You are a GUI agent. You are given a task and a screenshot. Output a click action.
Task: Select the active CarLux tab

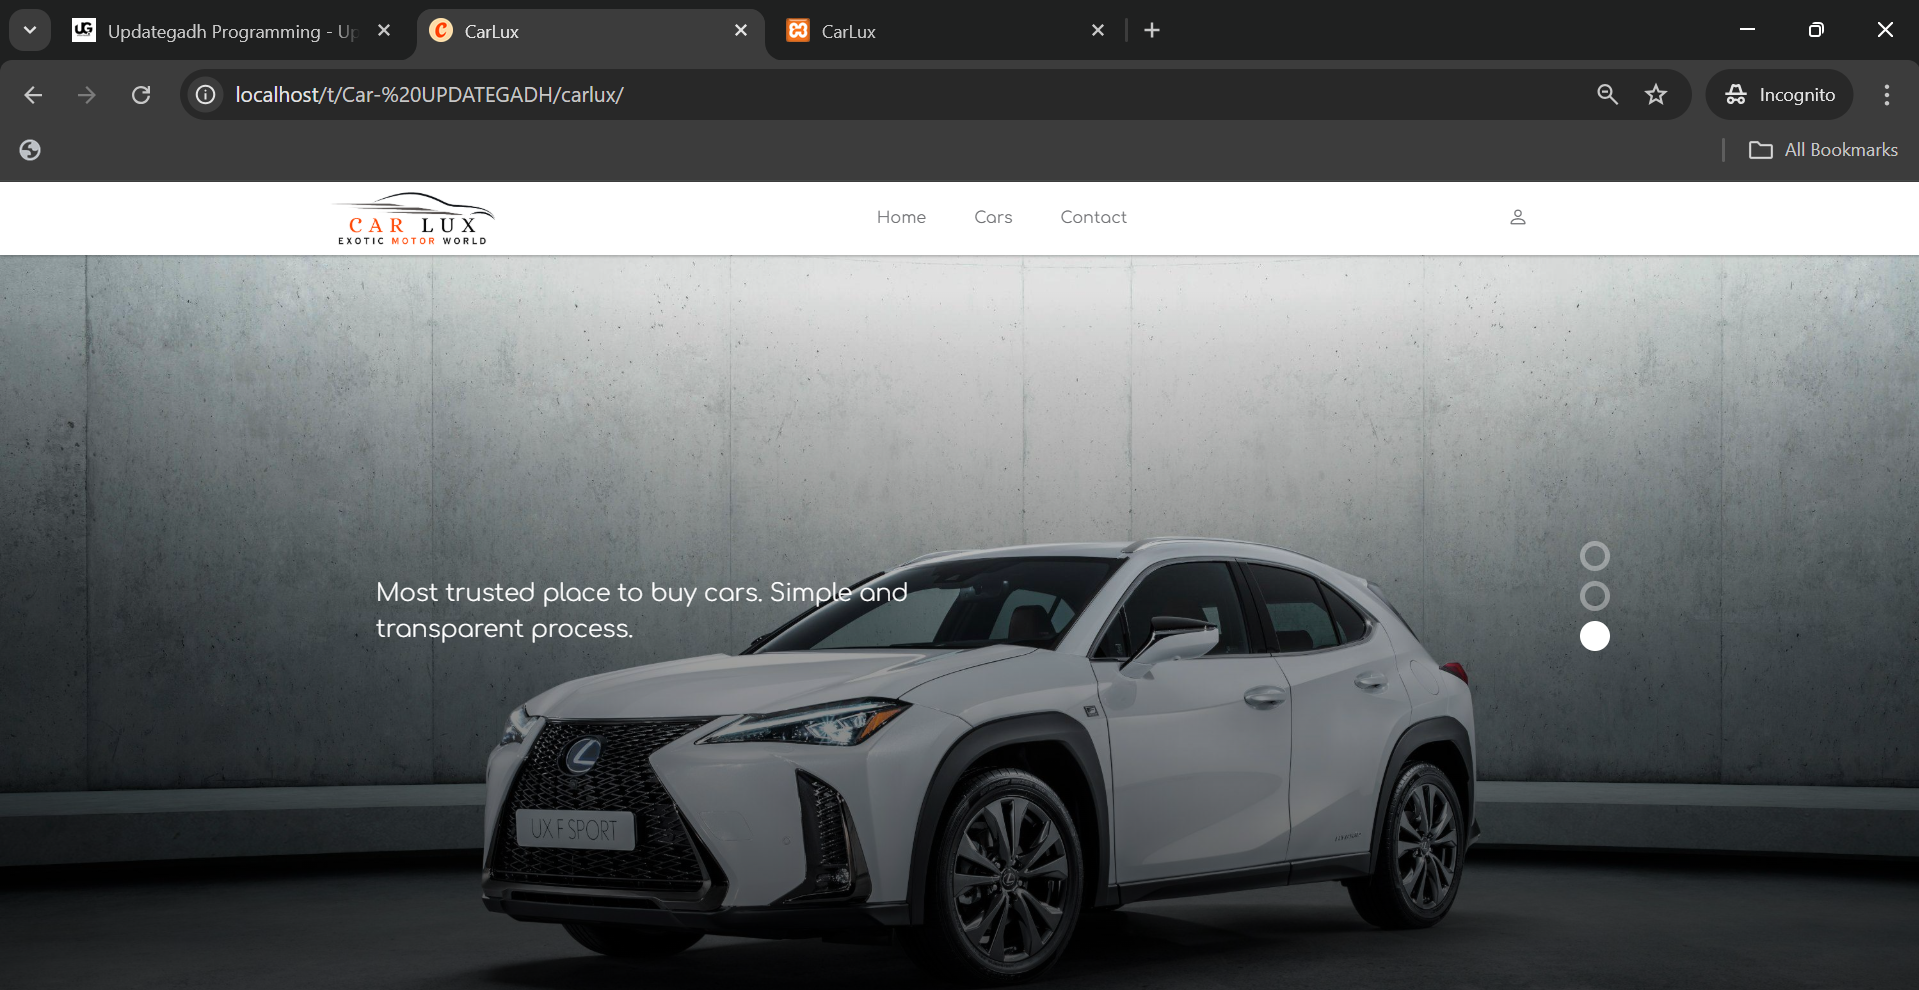coord(590,31)
